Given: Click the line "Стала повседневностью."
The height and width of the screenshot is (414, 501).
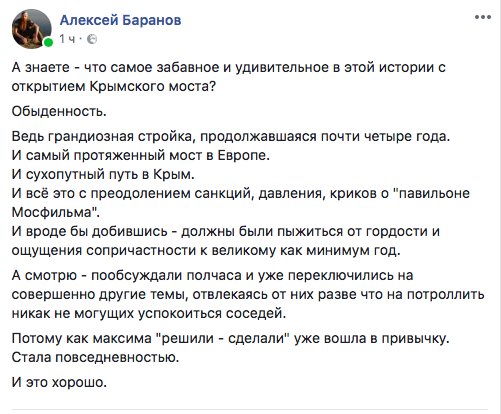Looking at the screenshot, I should (x=96, y=357).
